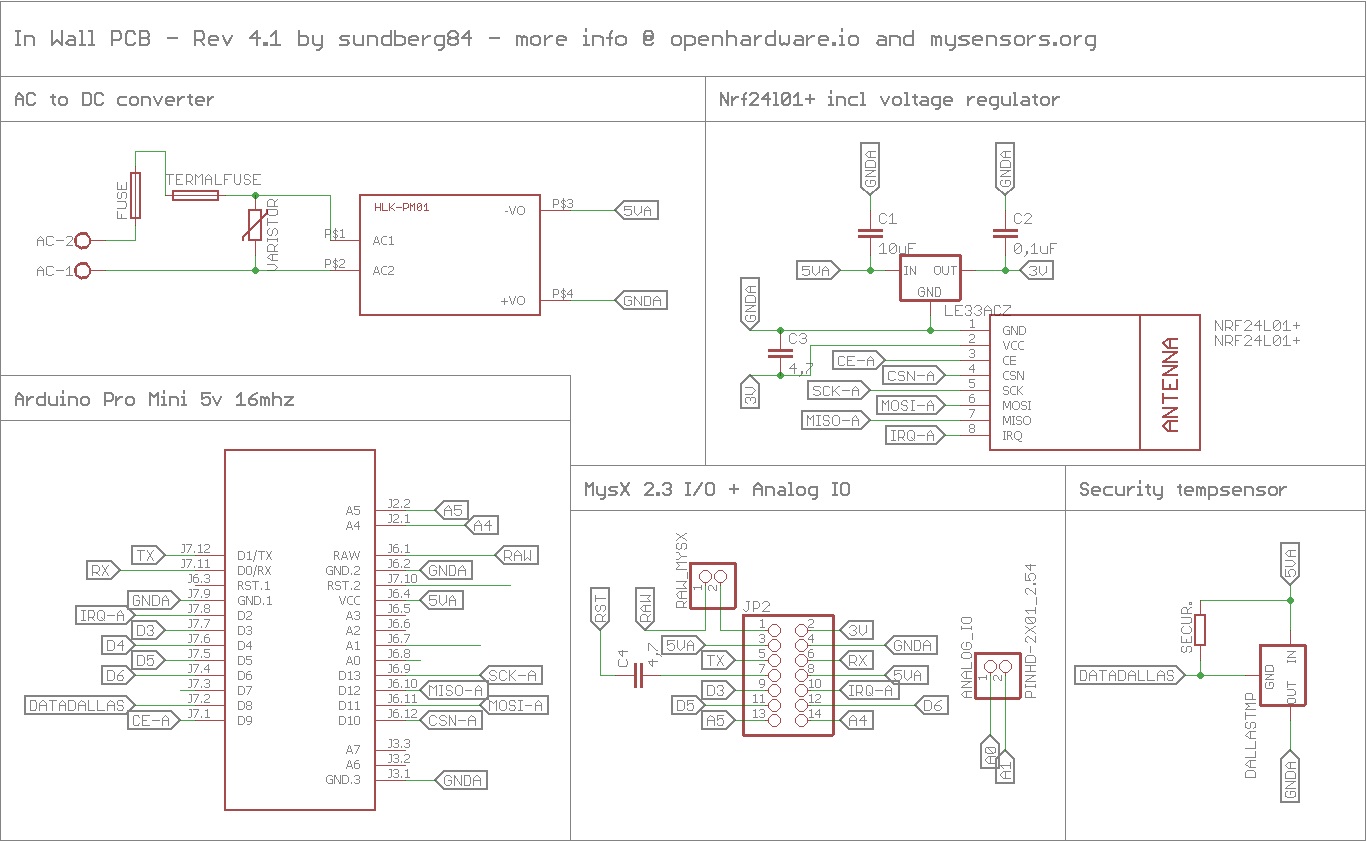
Task: Click the C3 capacitor near NRF24L01+
Action: pos(776,352)
